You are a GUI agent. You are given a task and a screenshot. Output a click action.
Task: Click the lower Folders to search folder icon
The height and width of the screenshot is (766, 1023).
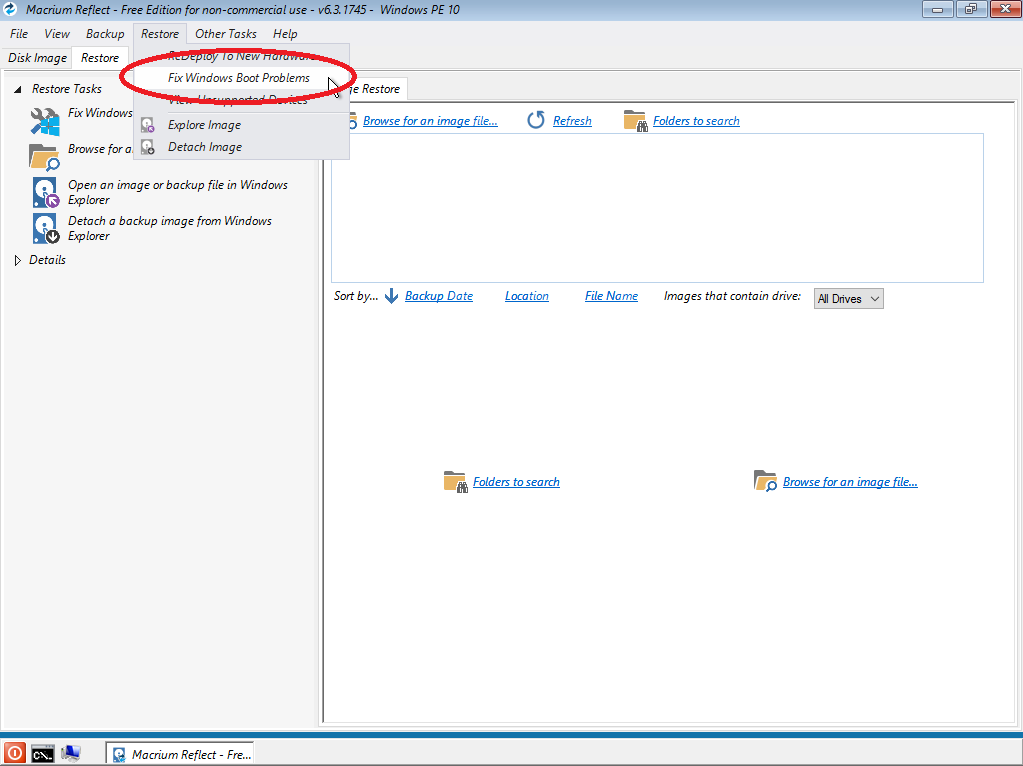click(x=455, y=482)
